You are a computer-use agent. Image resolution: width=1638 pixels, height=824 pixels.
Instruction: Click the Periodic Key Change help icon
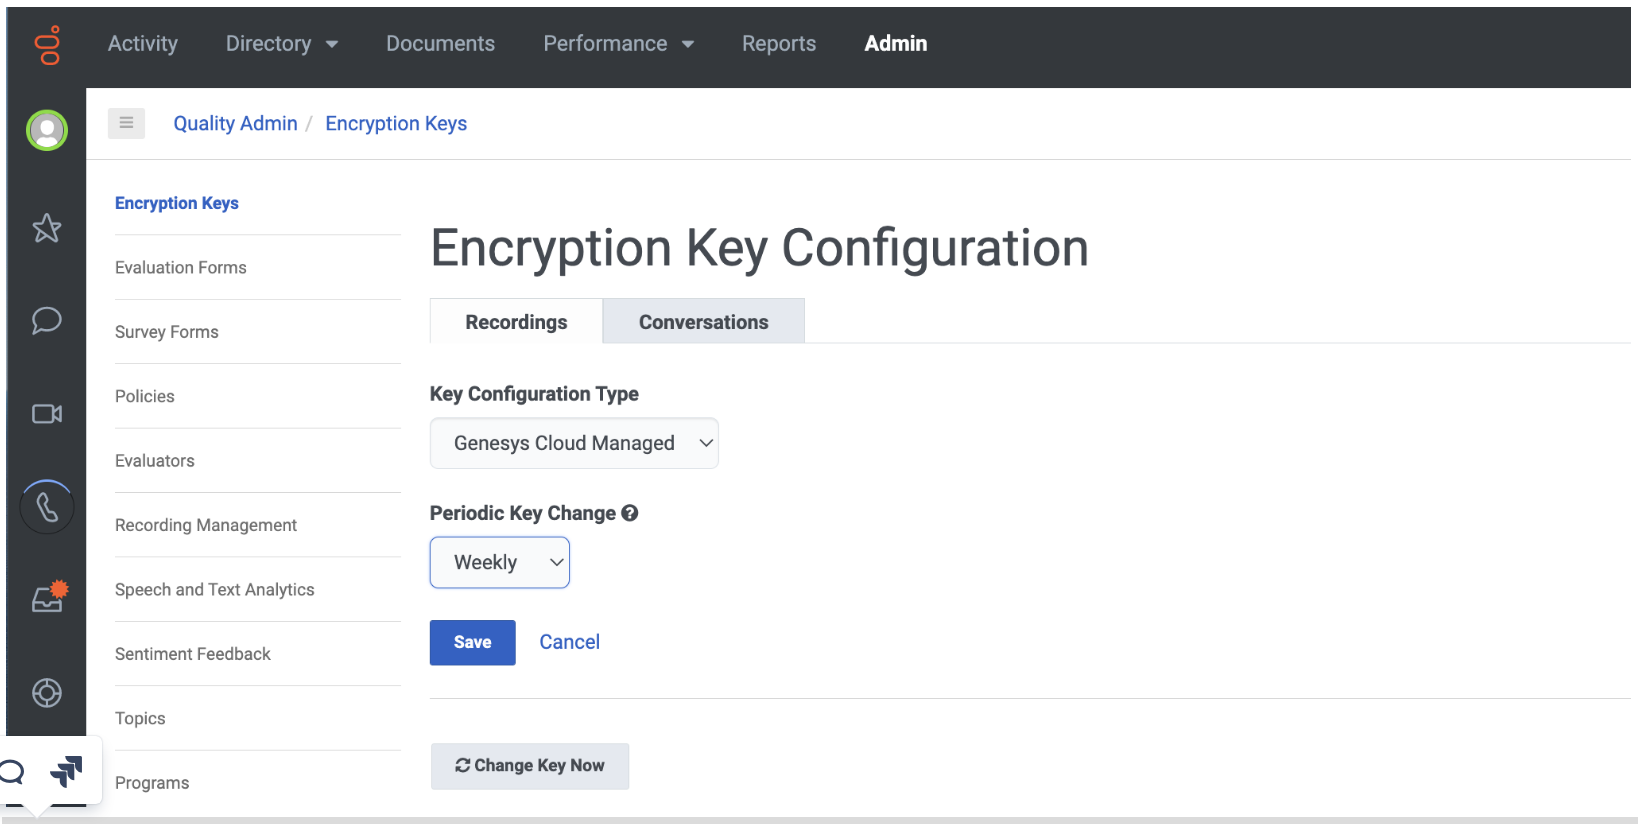click(630, 513)
